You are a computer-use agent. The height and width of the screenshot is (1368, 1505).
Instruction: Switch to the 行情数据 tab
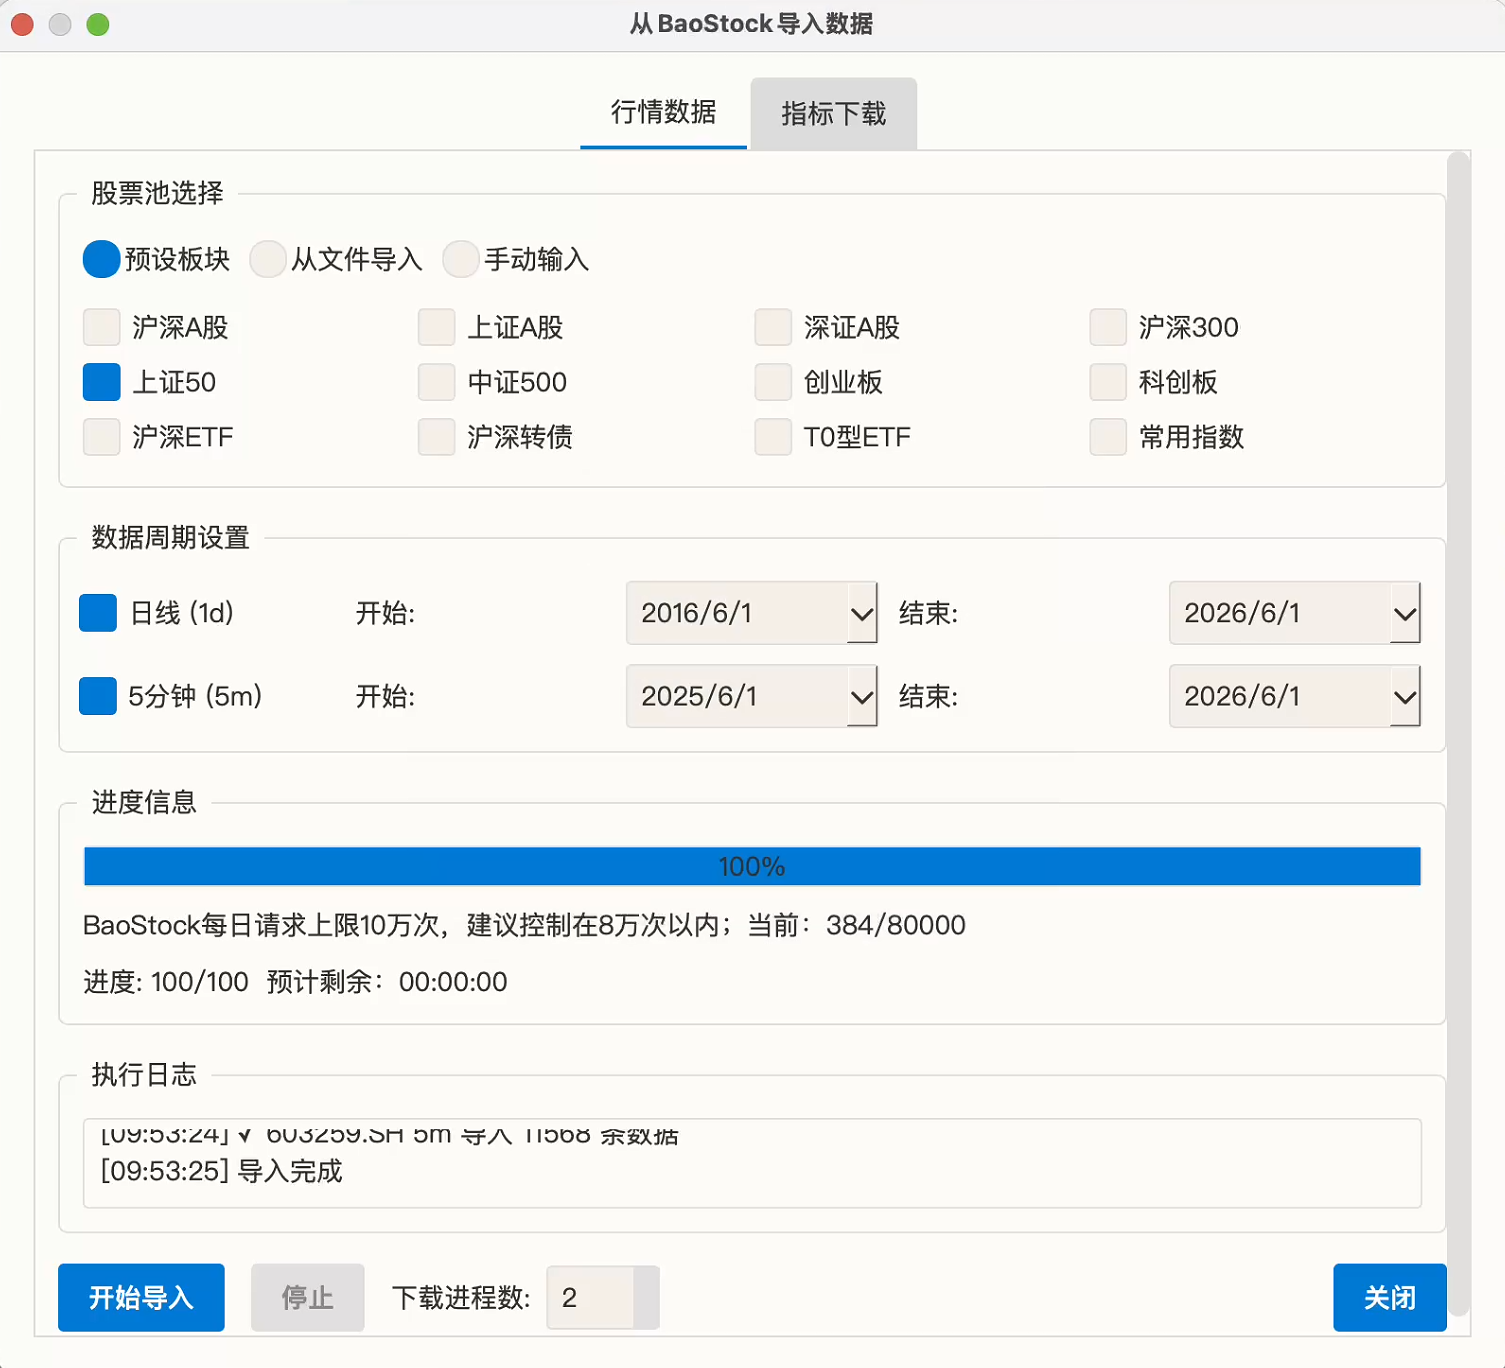click(663, 113)
